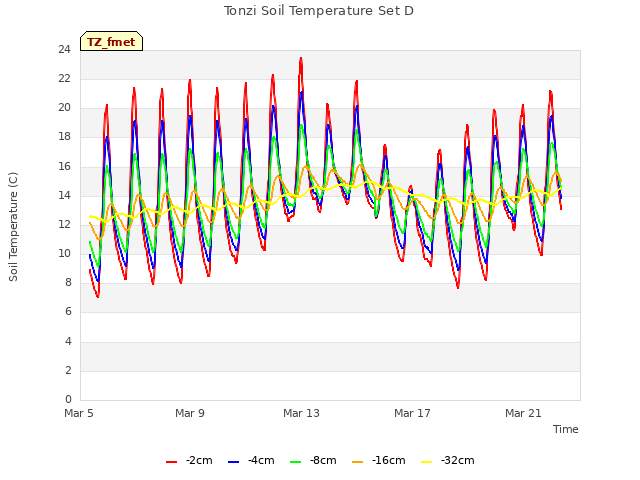Click the 4 y-axis tick label
The image size is (640, 480).
[68, 341]
